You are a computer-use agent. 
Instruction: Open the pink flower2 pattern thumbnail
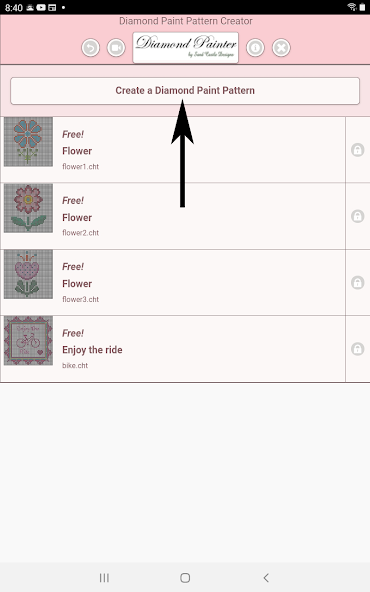point(28,208)
